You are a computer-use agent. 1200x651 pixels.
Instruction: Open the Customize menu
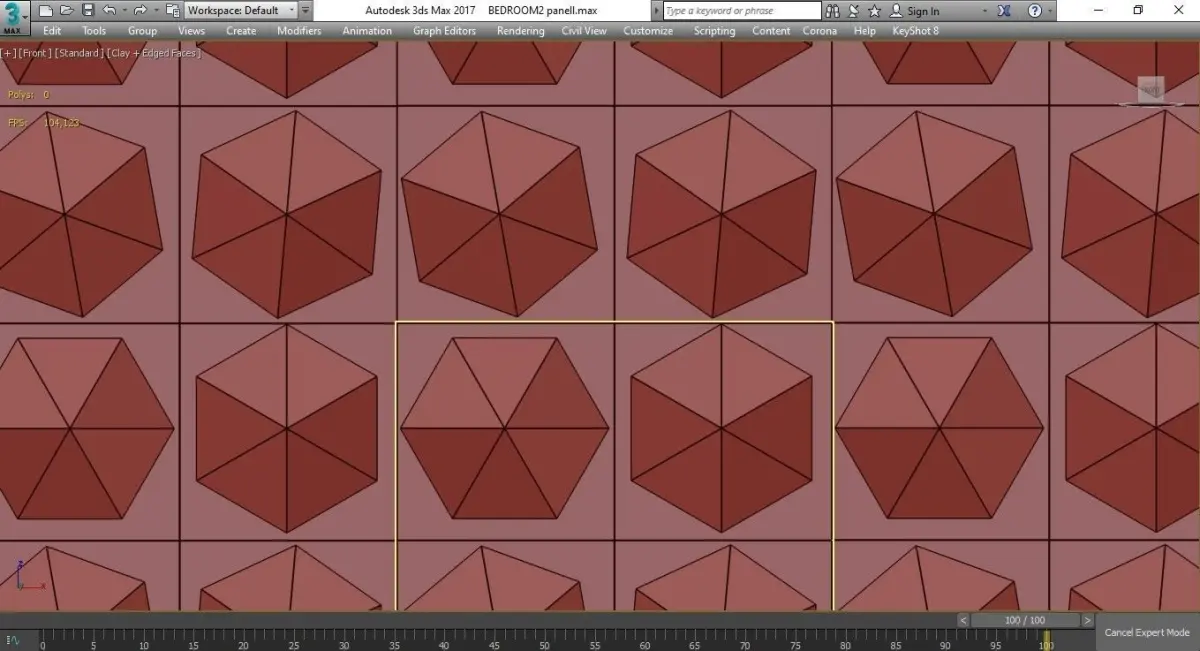click(x=648, y=31)
